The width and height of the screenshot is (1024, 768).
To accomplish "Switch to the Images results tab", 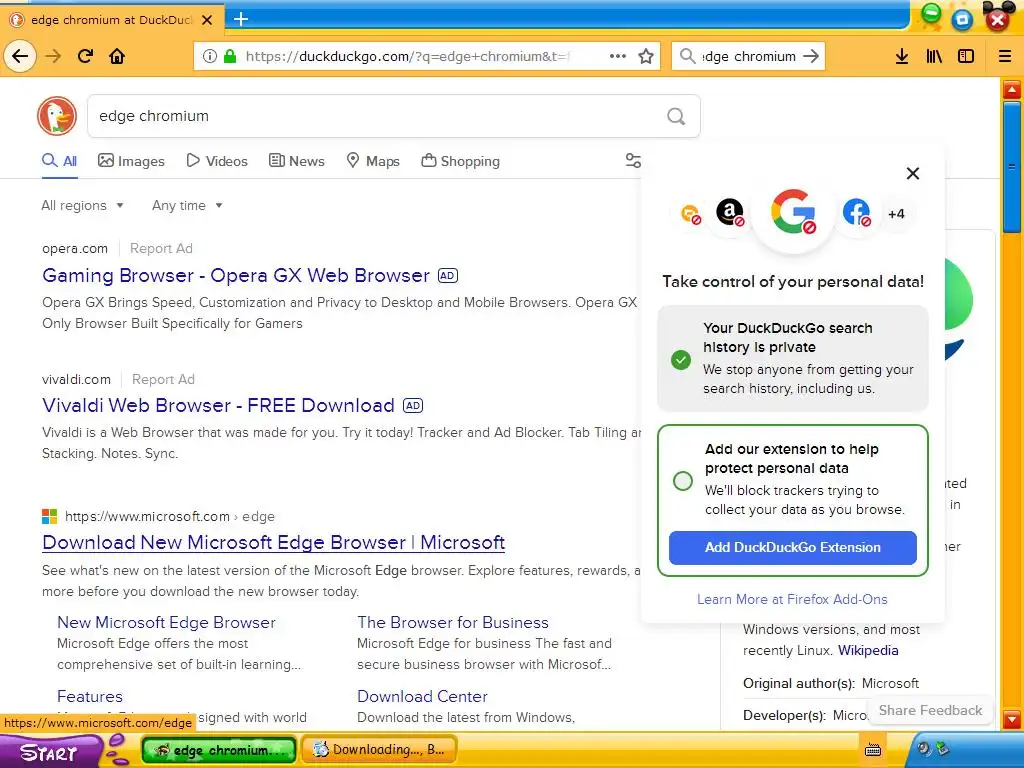I will pyautogui.click(x=131, y=161).
